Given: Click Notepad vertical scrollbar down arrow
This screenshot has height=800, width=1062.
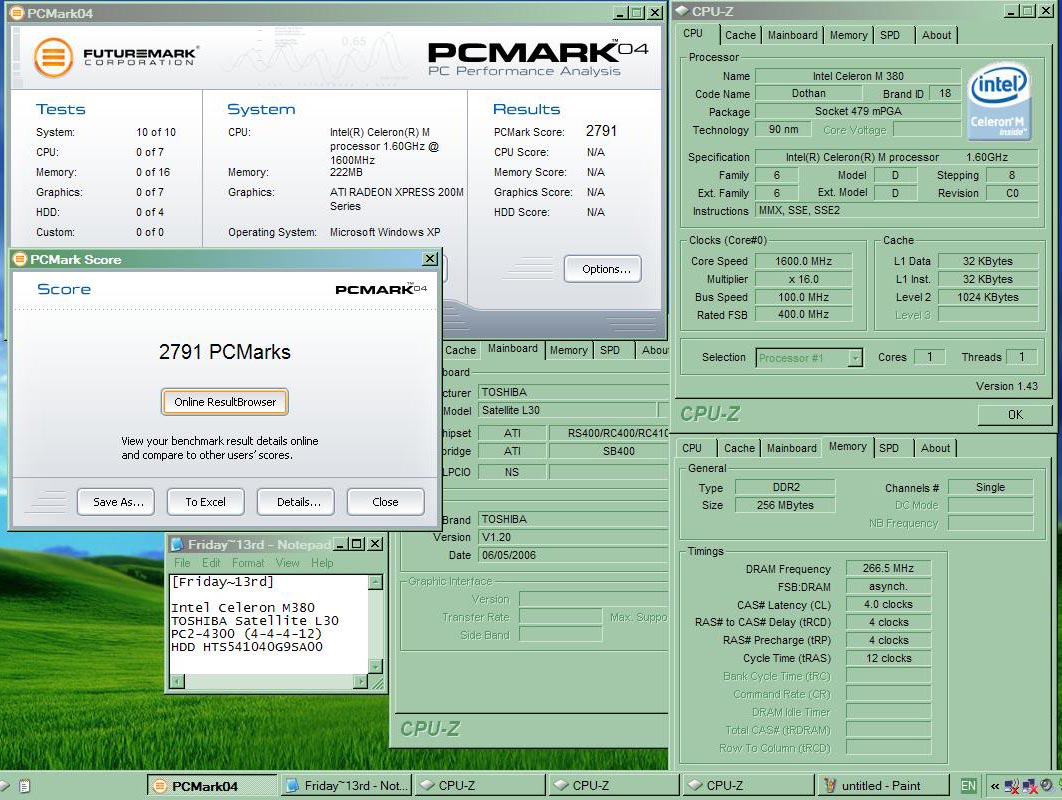Looking at the screenshot, I should 375,667.
